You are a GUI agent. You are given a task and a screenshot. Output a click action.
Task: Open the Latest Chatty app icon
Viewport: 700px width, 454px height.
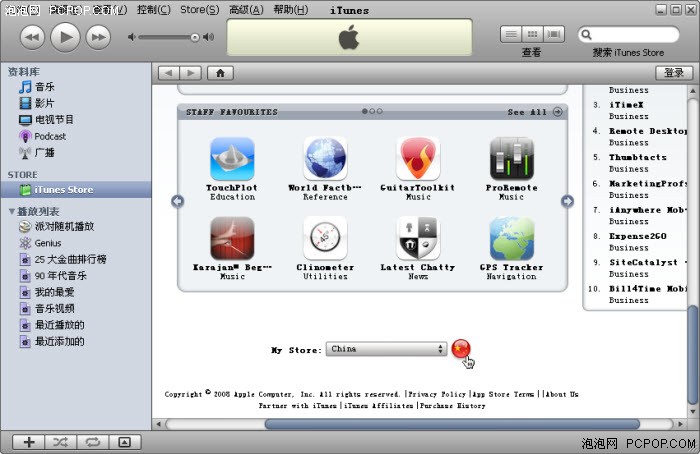(418, 238)
